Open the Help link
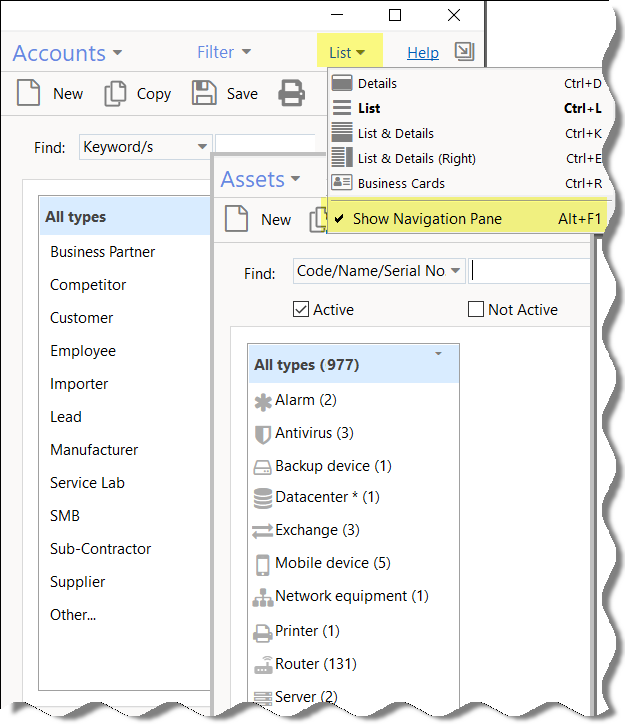Viewport: 625px width, 724px height. click(x=423, y=53)
